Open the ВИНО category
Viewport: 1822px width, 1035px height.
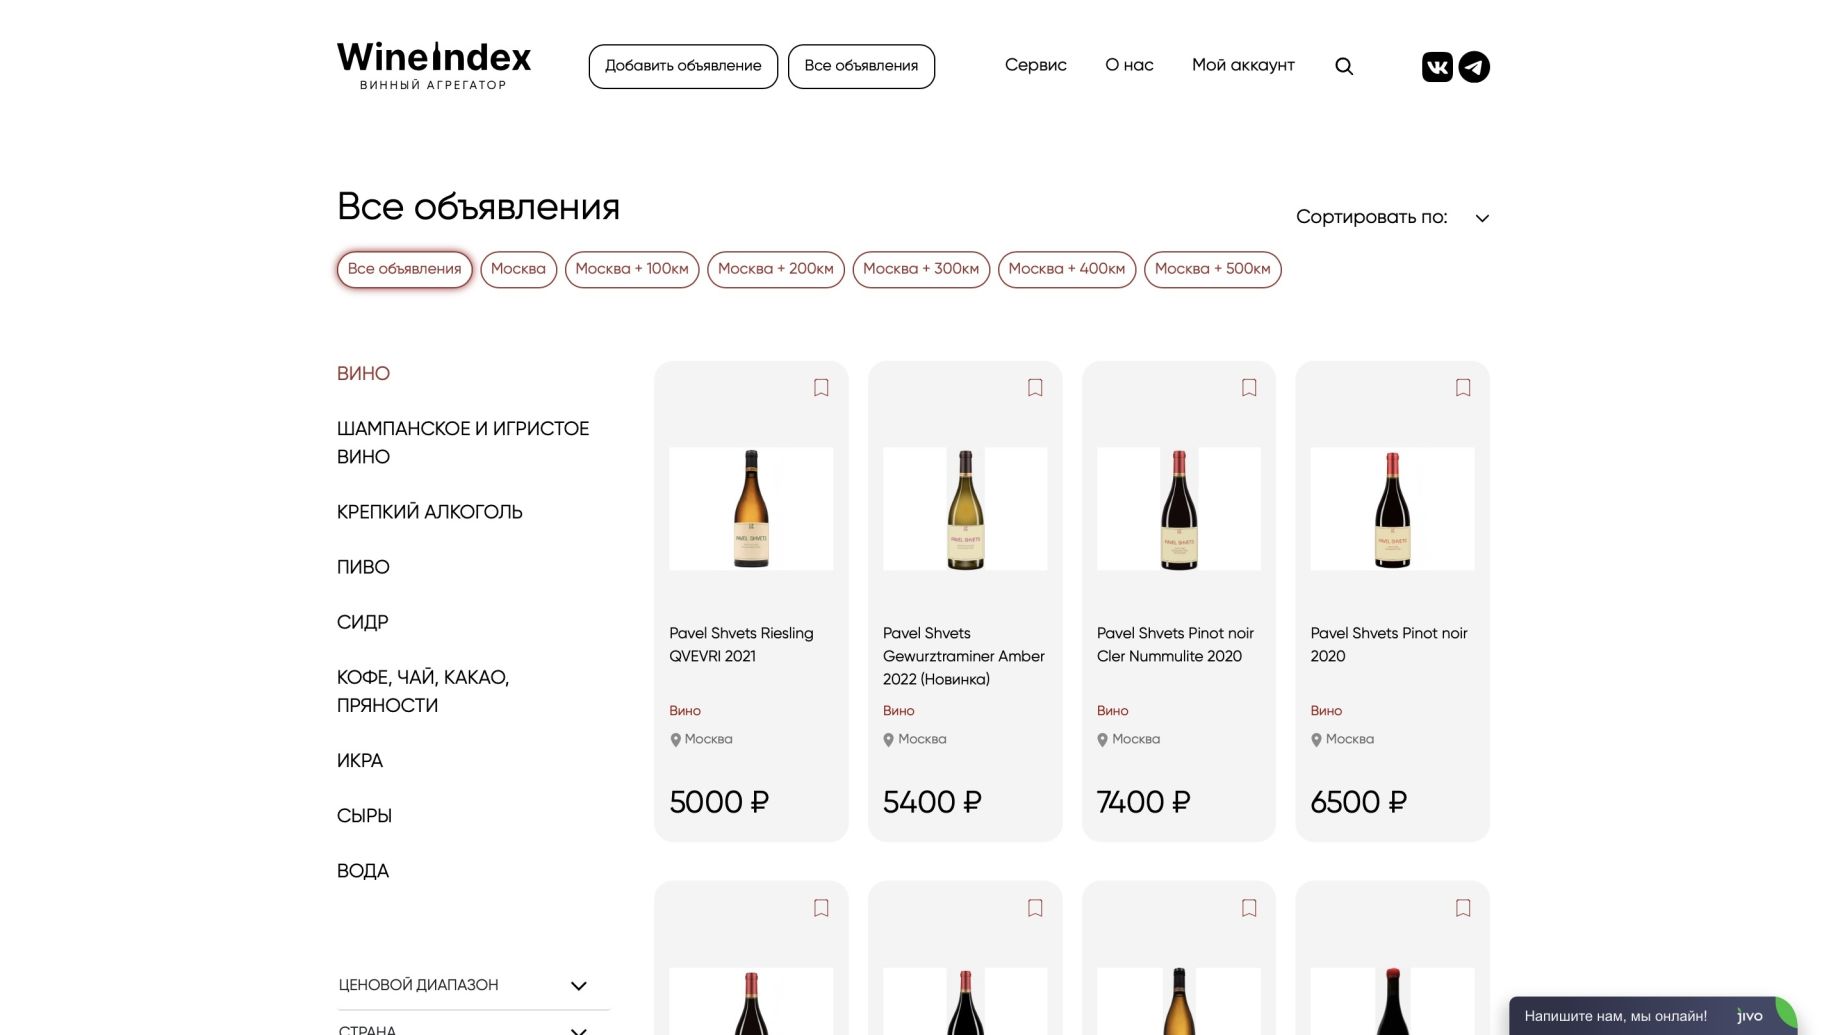[363, 374]
